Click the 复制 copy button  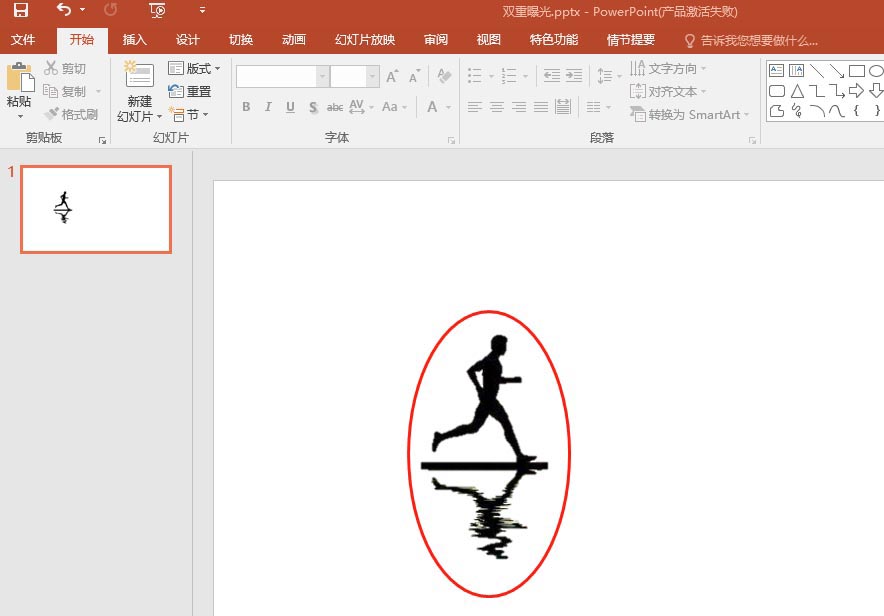65,91
